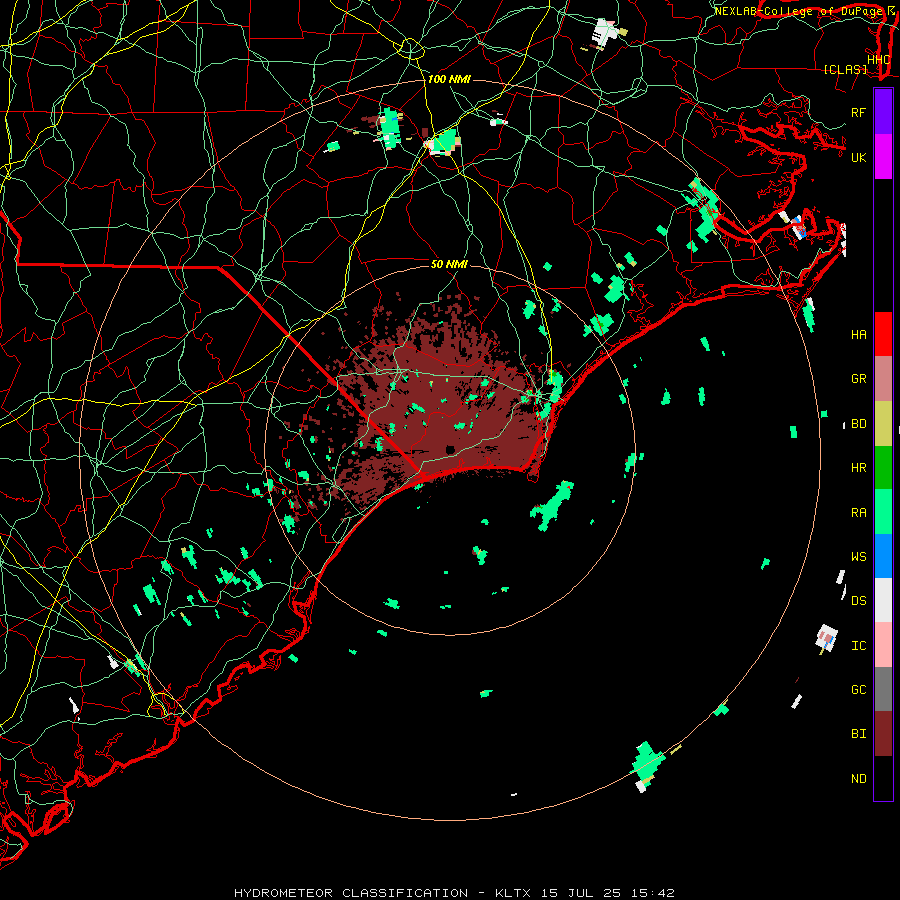
Task: Click the red HA legend swatch
Action: 883,334
